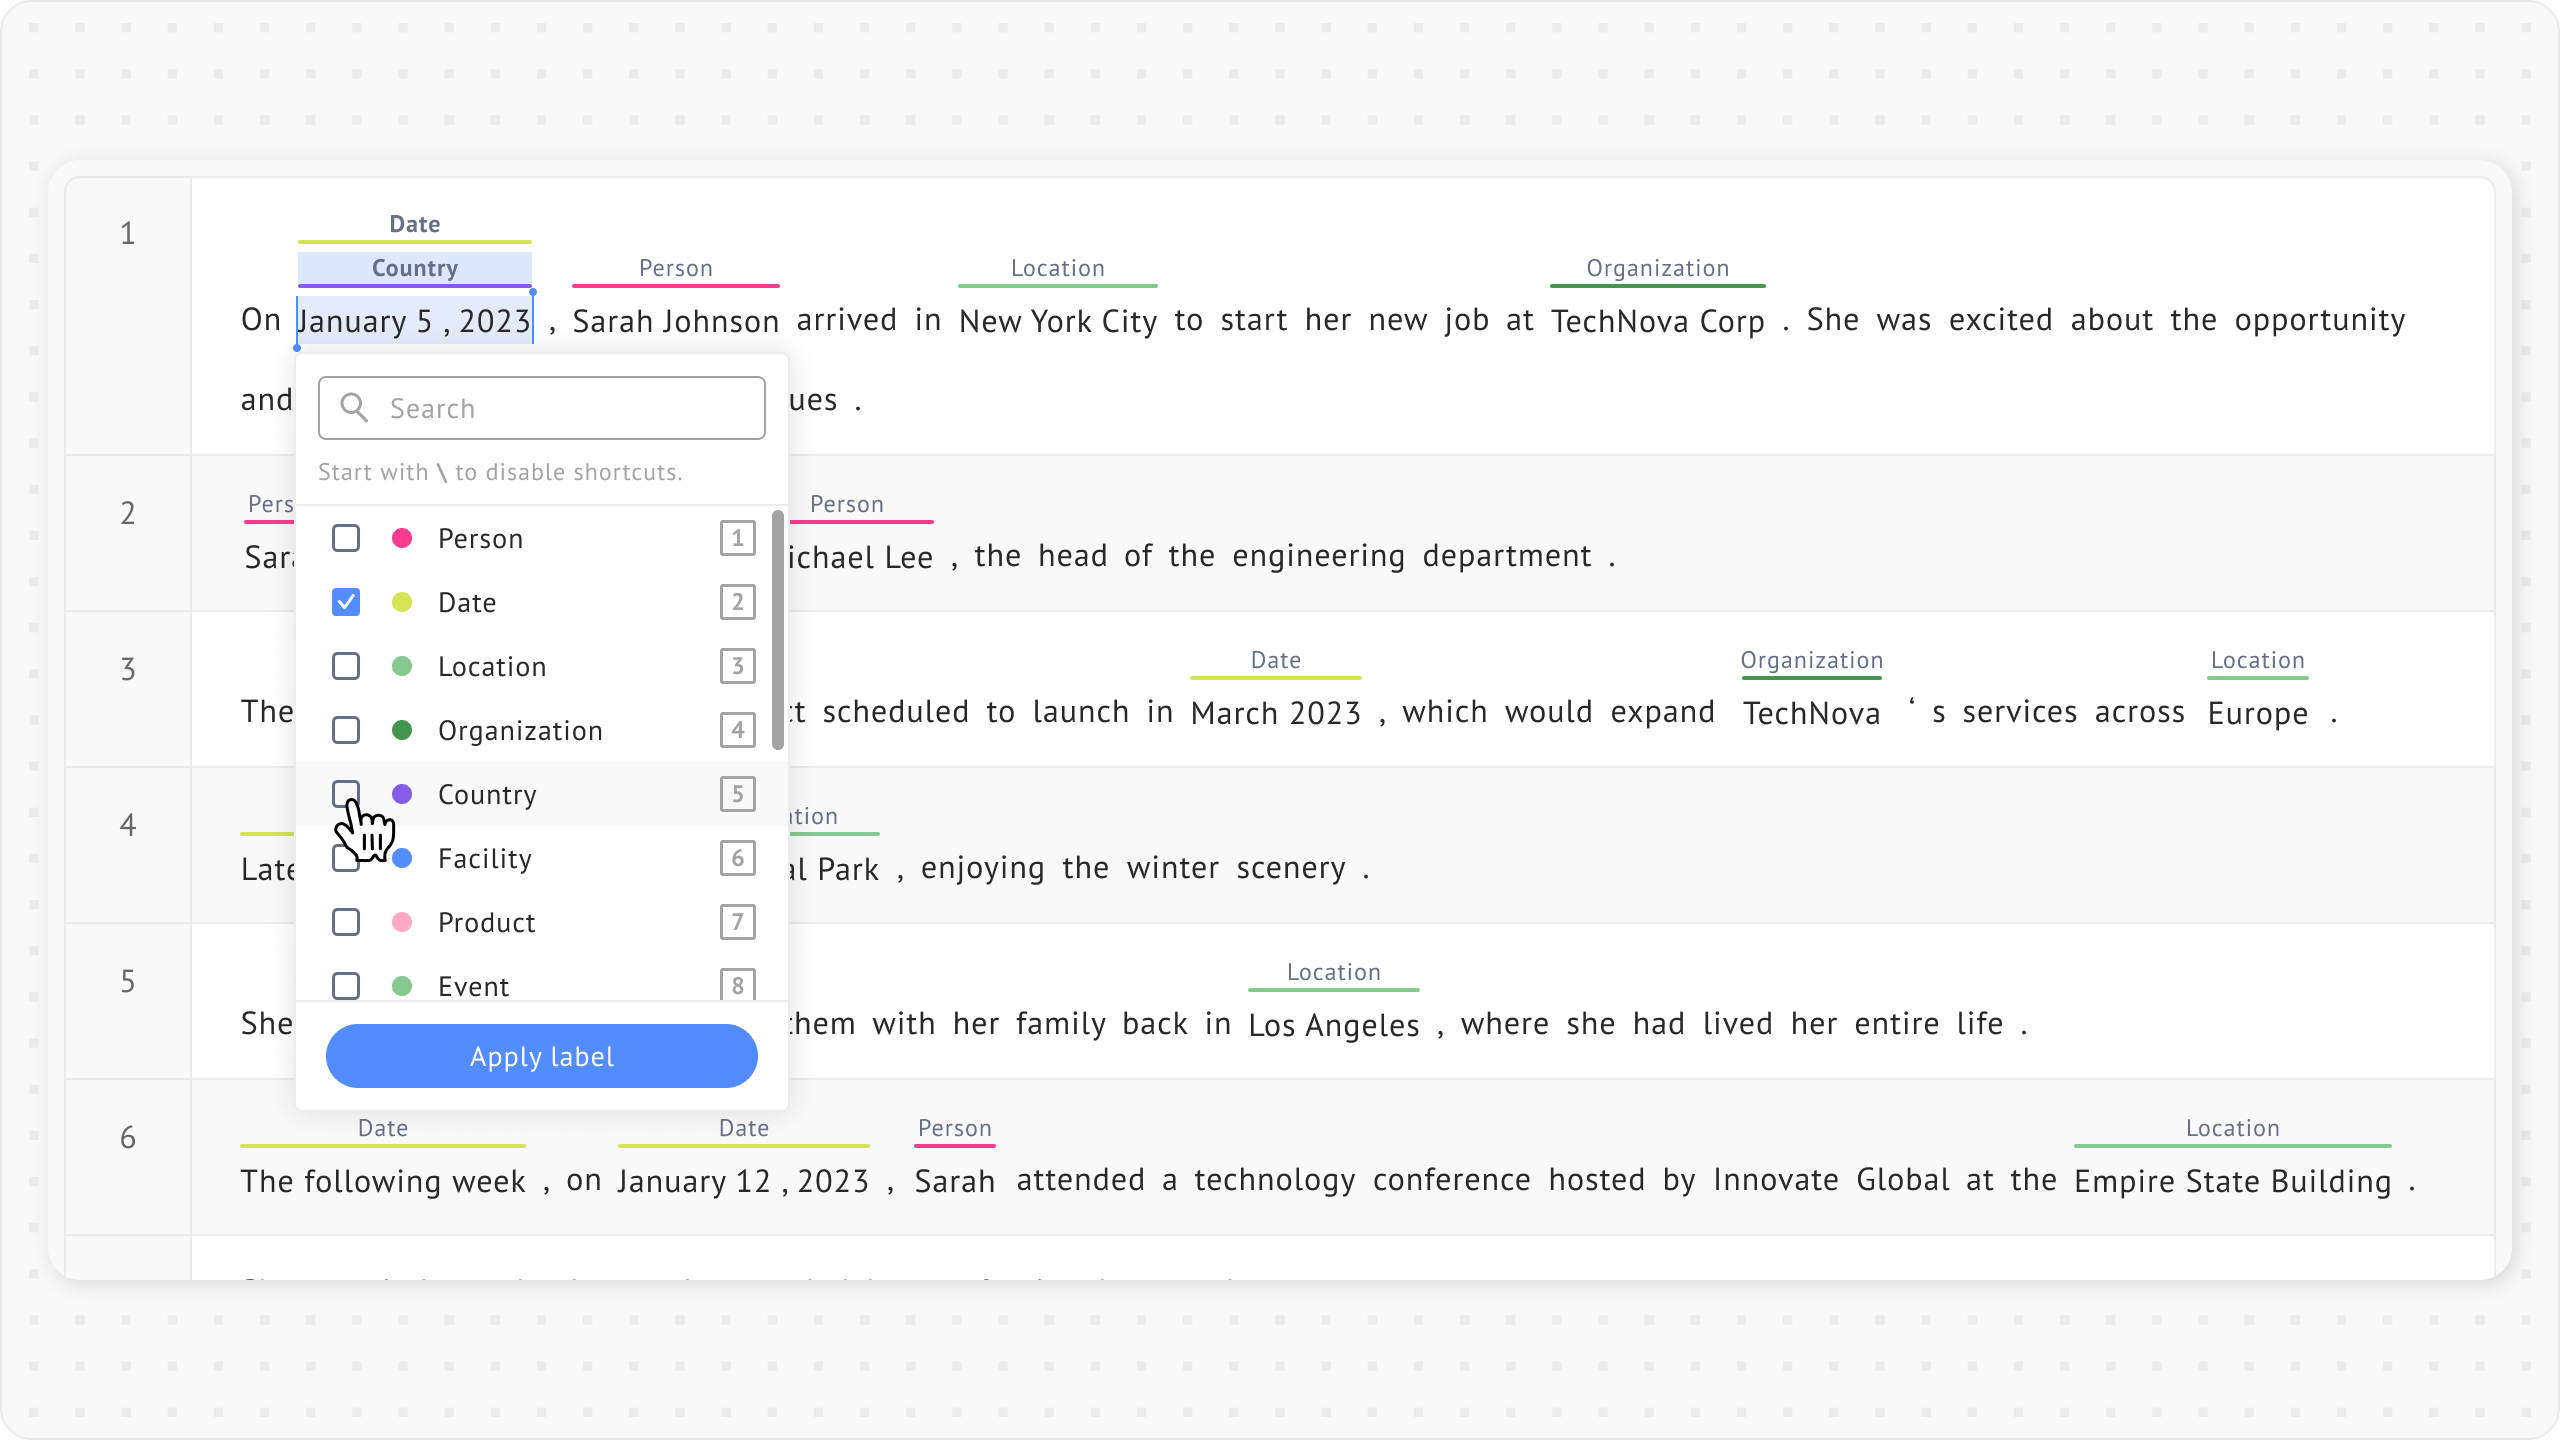Click the pink Person color dot
The width and height of the screenshot is (2560, 1440).
(402, 539)
